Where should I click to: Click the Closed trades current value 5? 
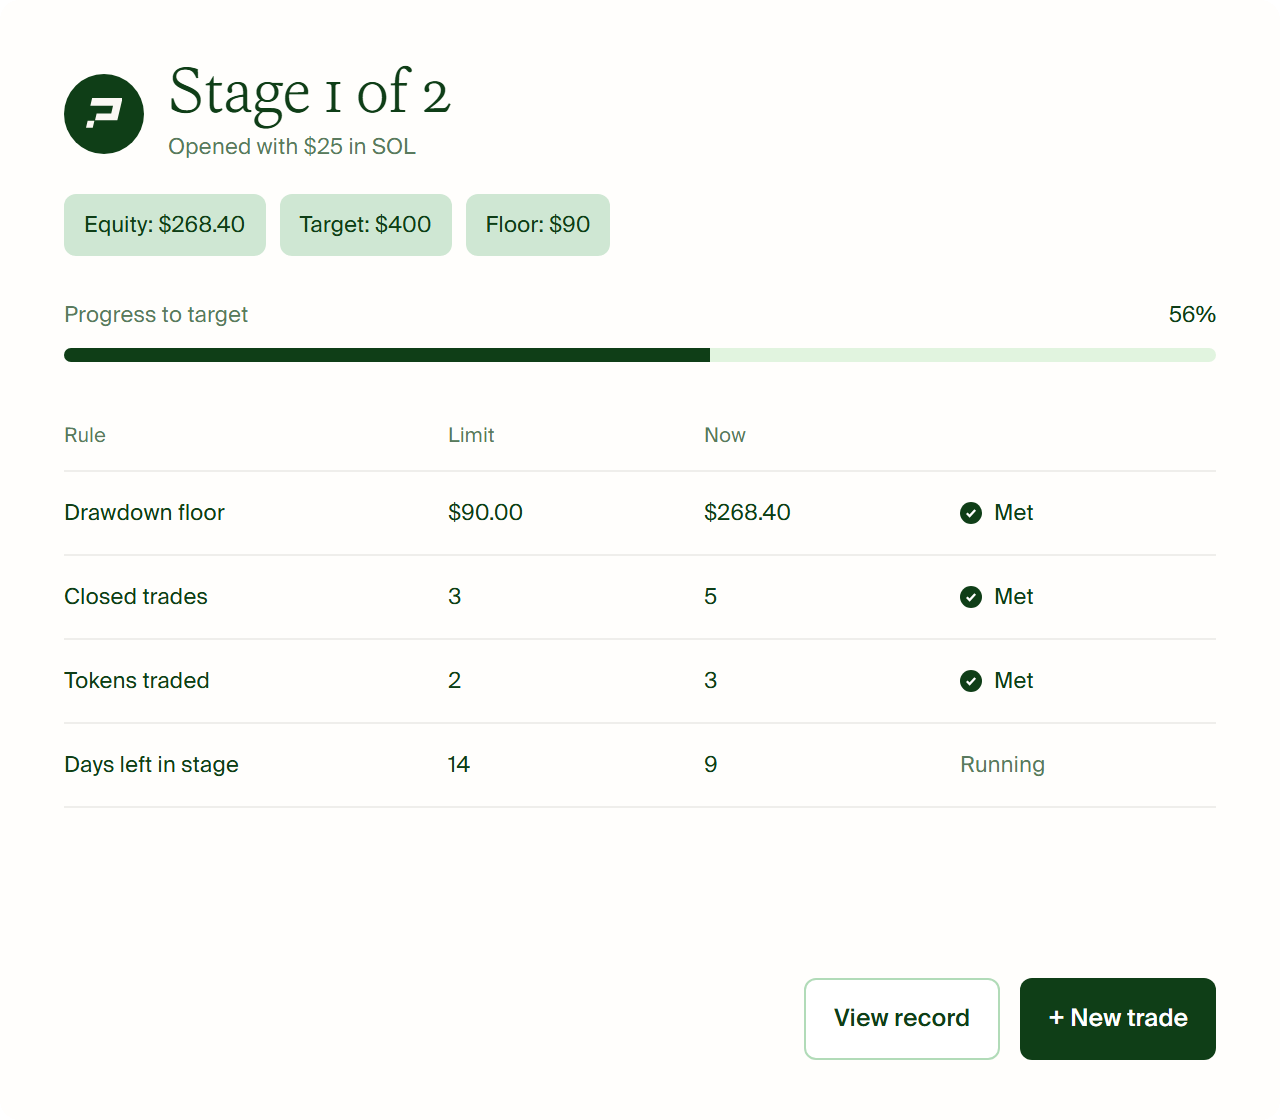click(x=711, y=597)
